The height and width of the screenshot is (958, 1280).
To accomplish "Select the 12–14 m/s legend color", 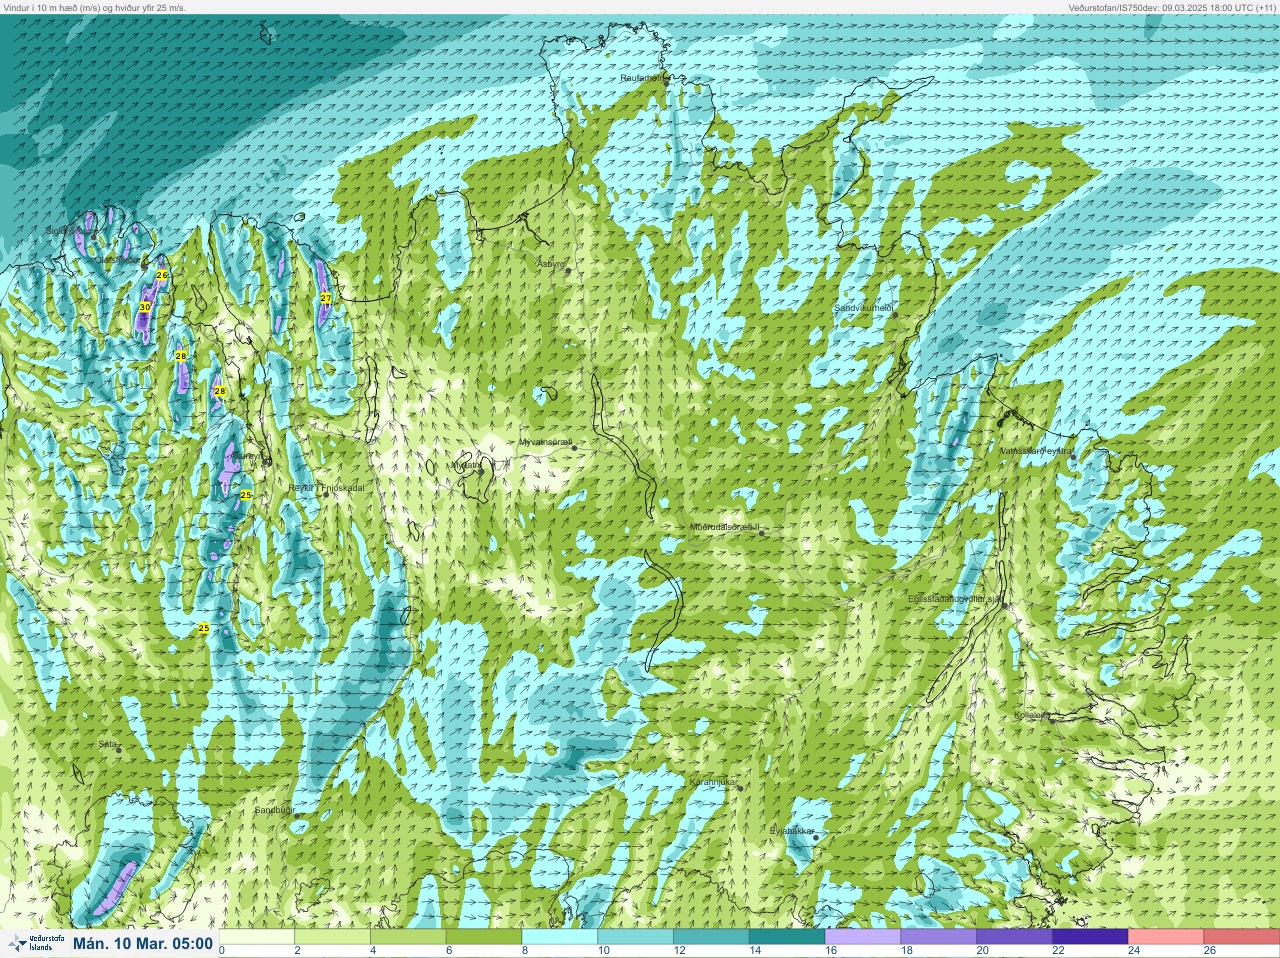I will [712, 937].
